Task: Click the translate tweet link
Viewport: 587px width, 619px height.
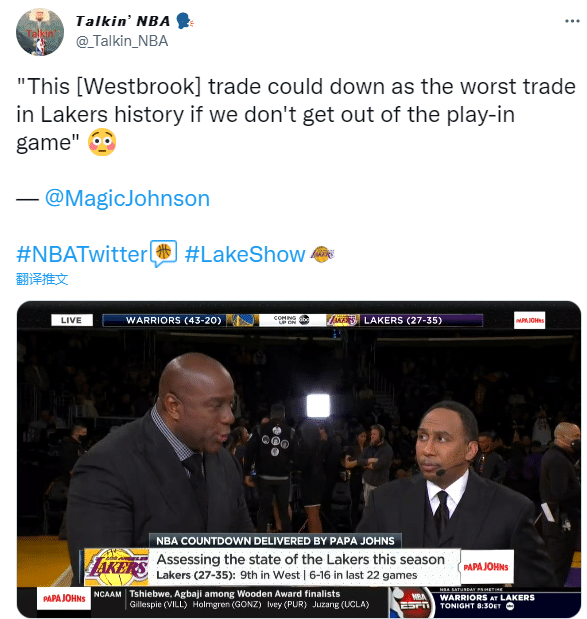Action: click(42, 279)
